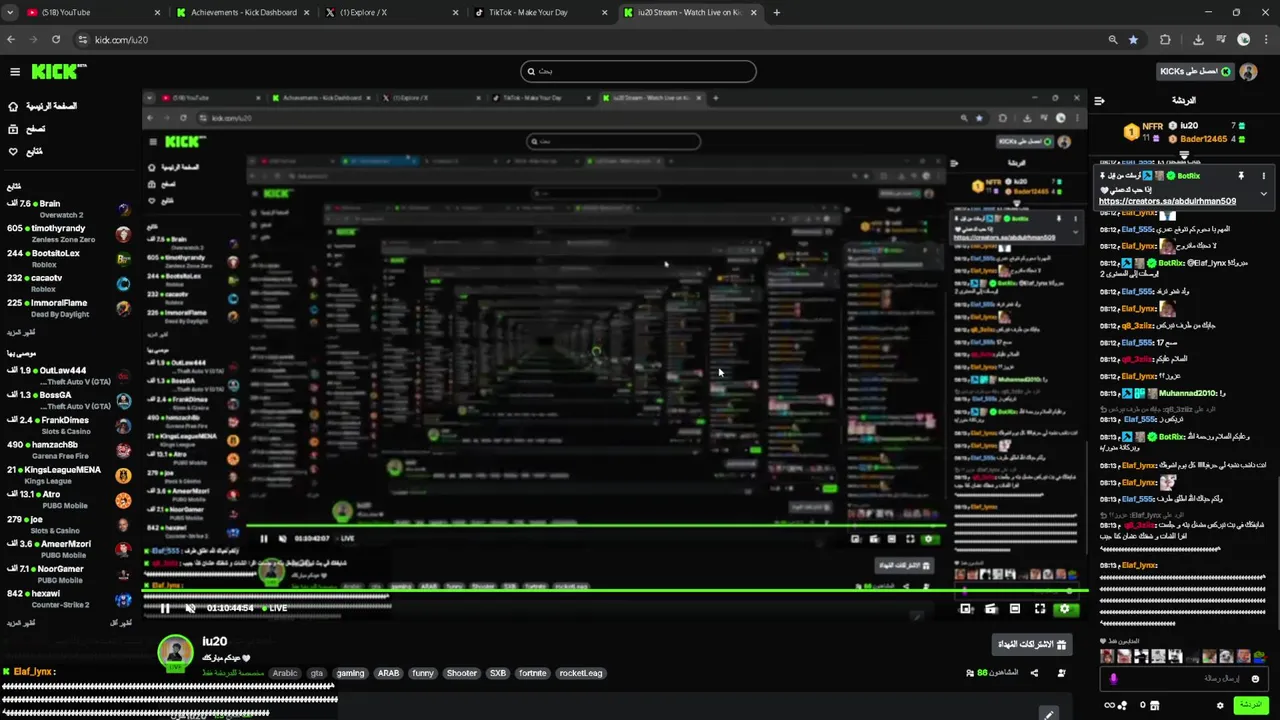
Task: Bookmark this page with the star
Action: pyautogui.click(x=1133, y=39)
